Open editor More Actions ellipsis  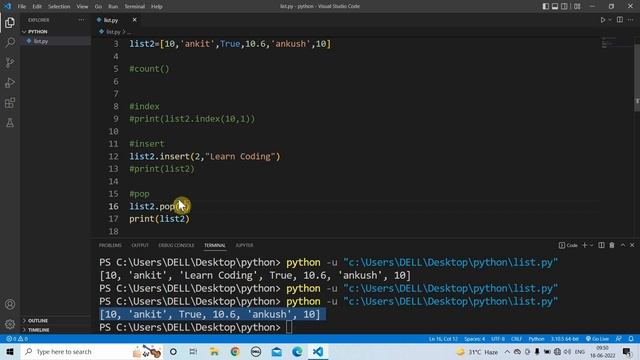tap(631, 20)
